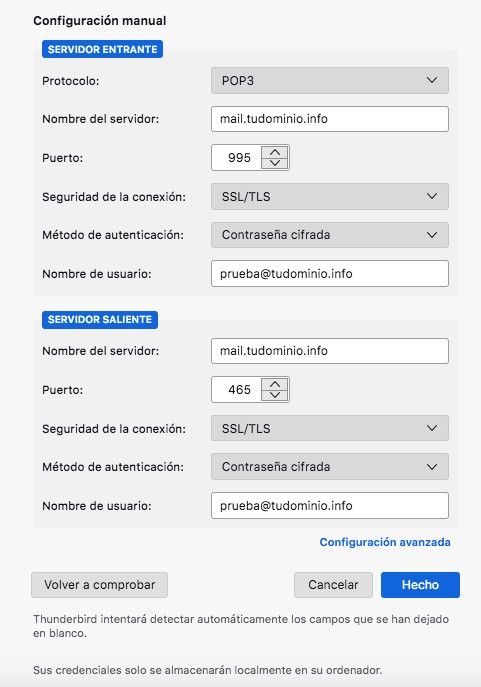Decrease the outgoing server port with down arrow
The image size is (481, 687).
point(275,395)
